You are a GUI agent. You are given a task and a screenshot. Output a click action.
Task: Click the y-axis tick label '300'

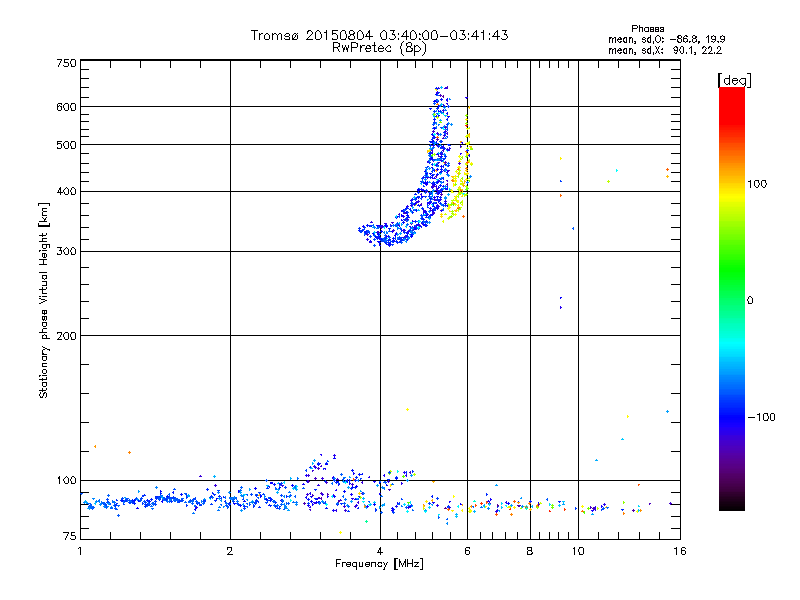[x=66, y=252]
